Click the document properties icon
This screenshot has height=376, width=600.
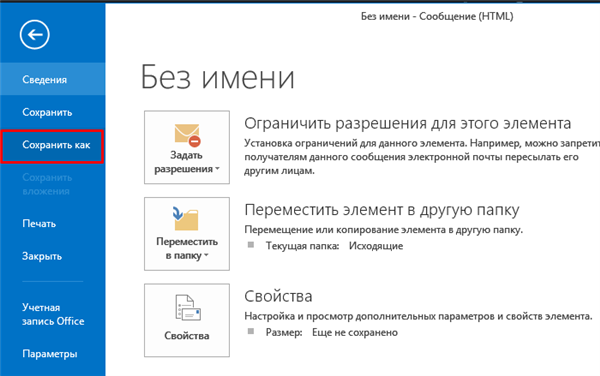click(x=188, y=307)
